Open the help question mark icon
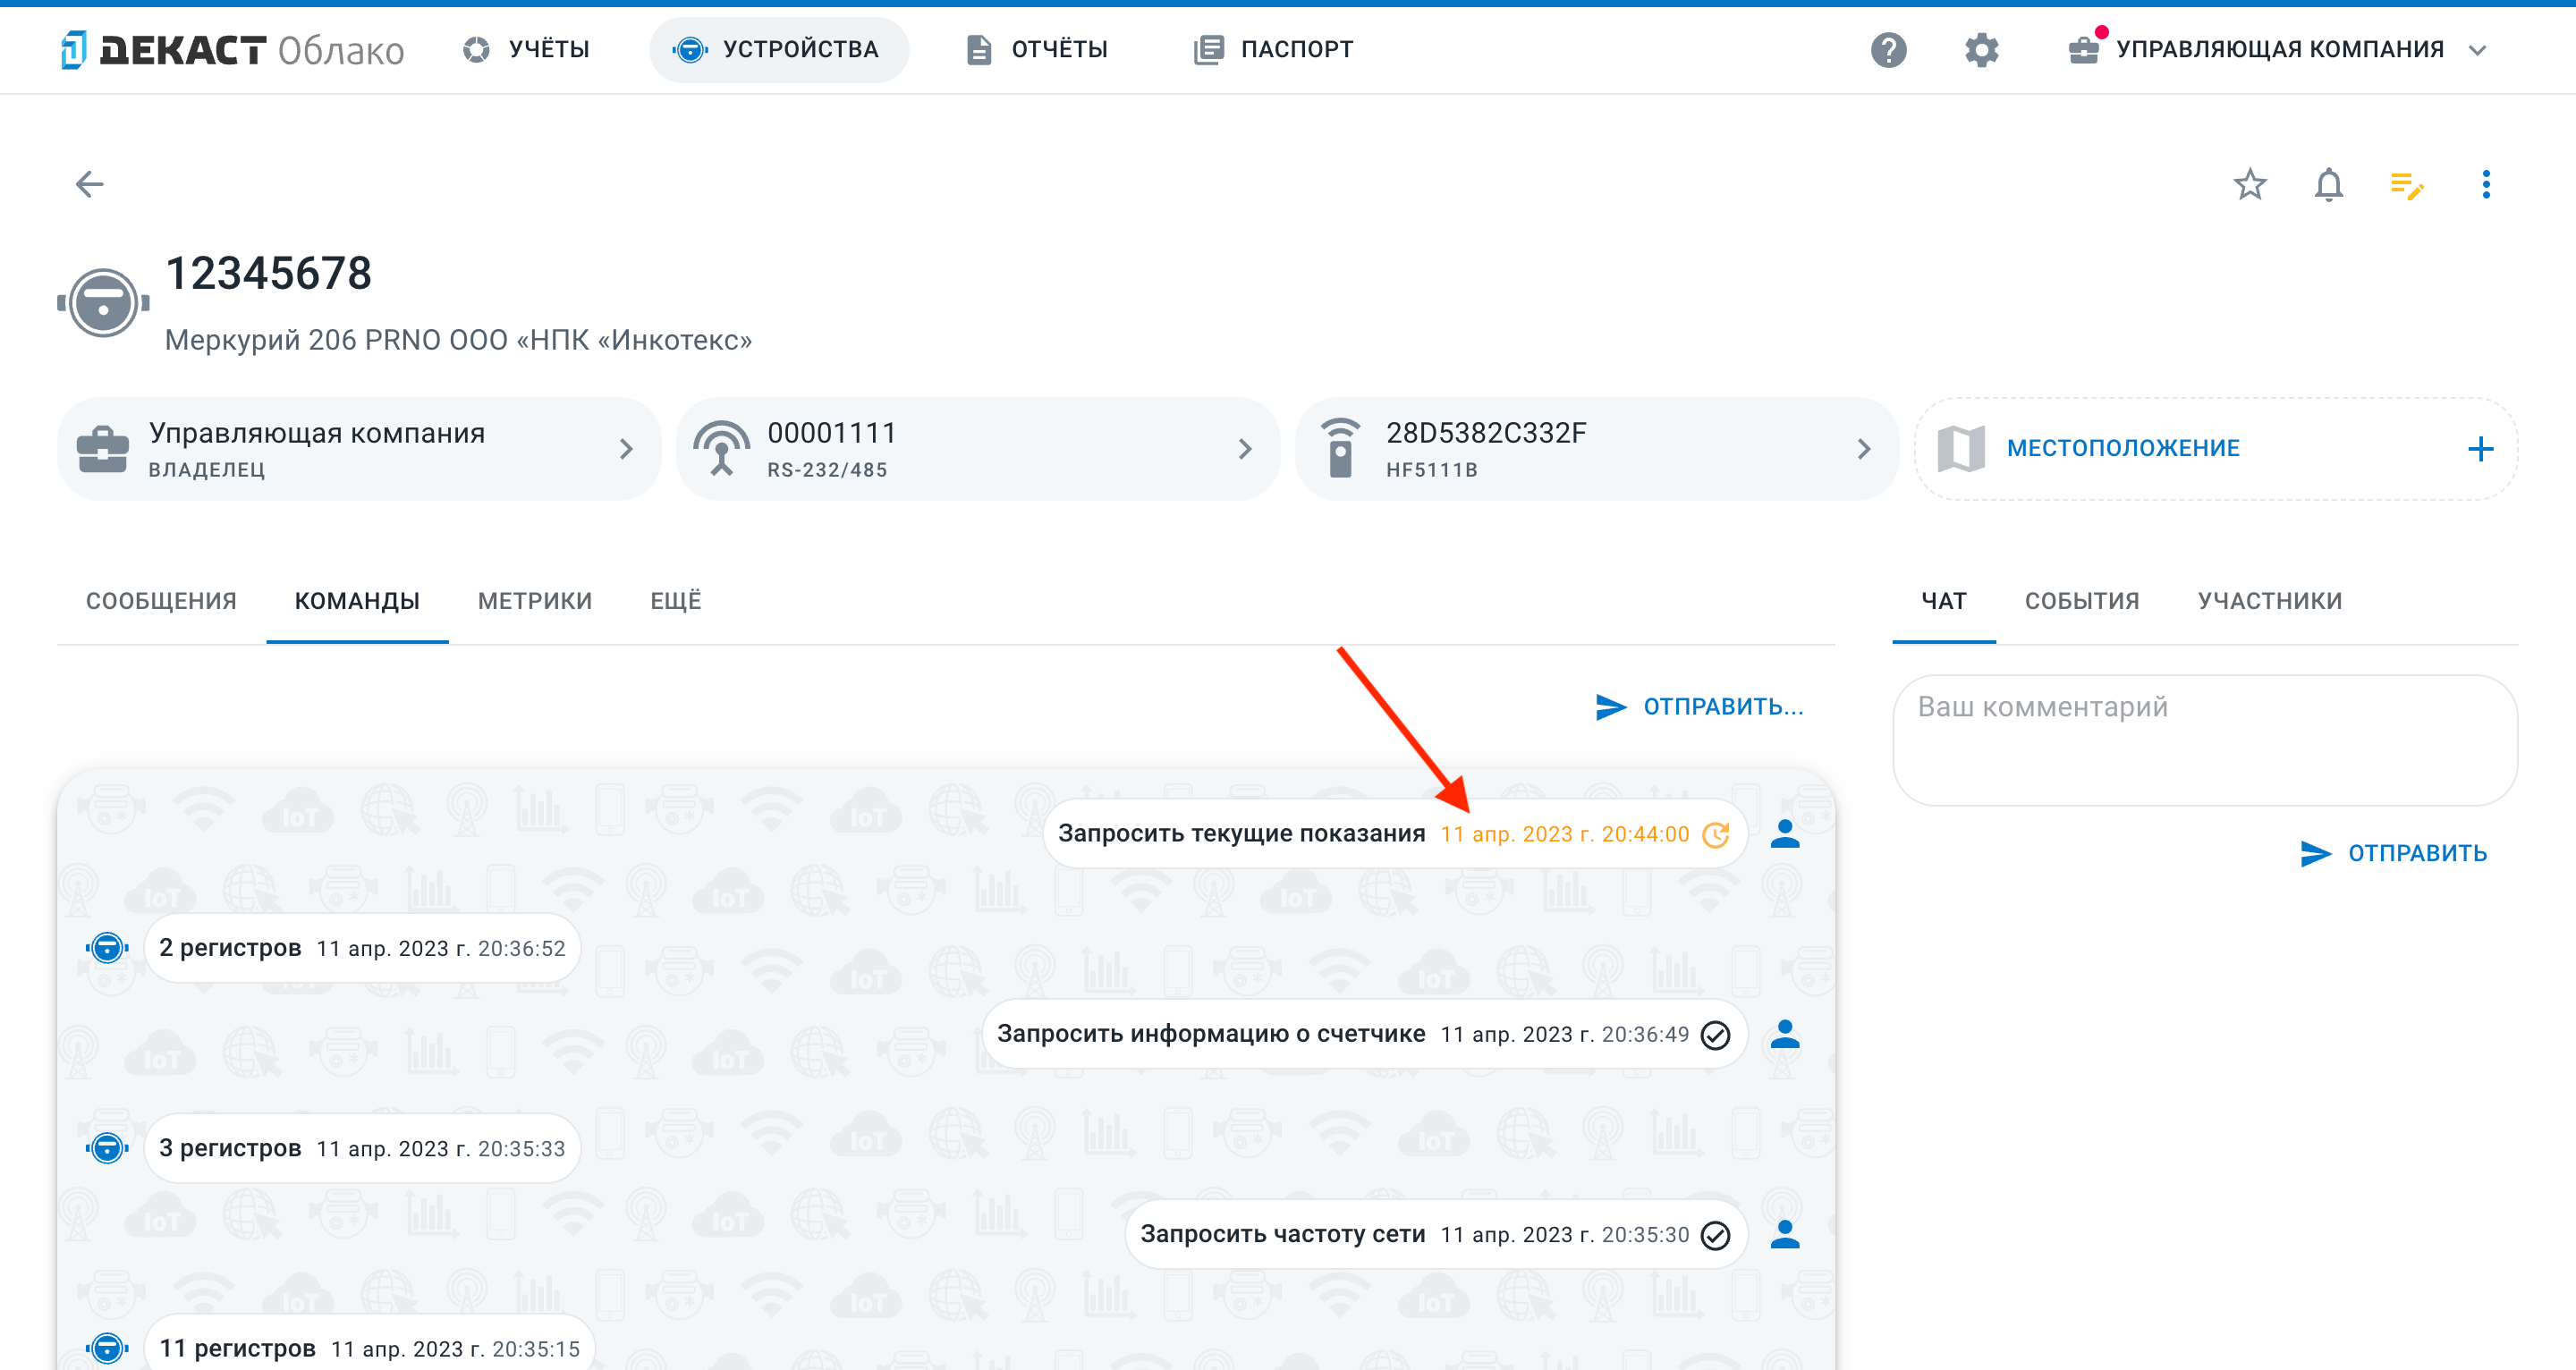2576x1370 pixels. tap(1888, 49)
